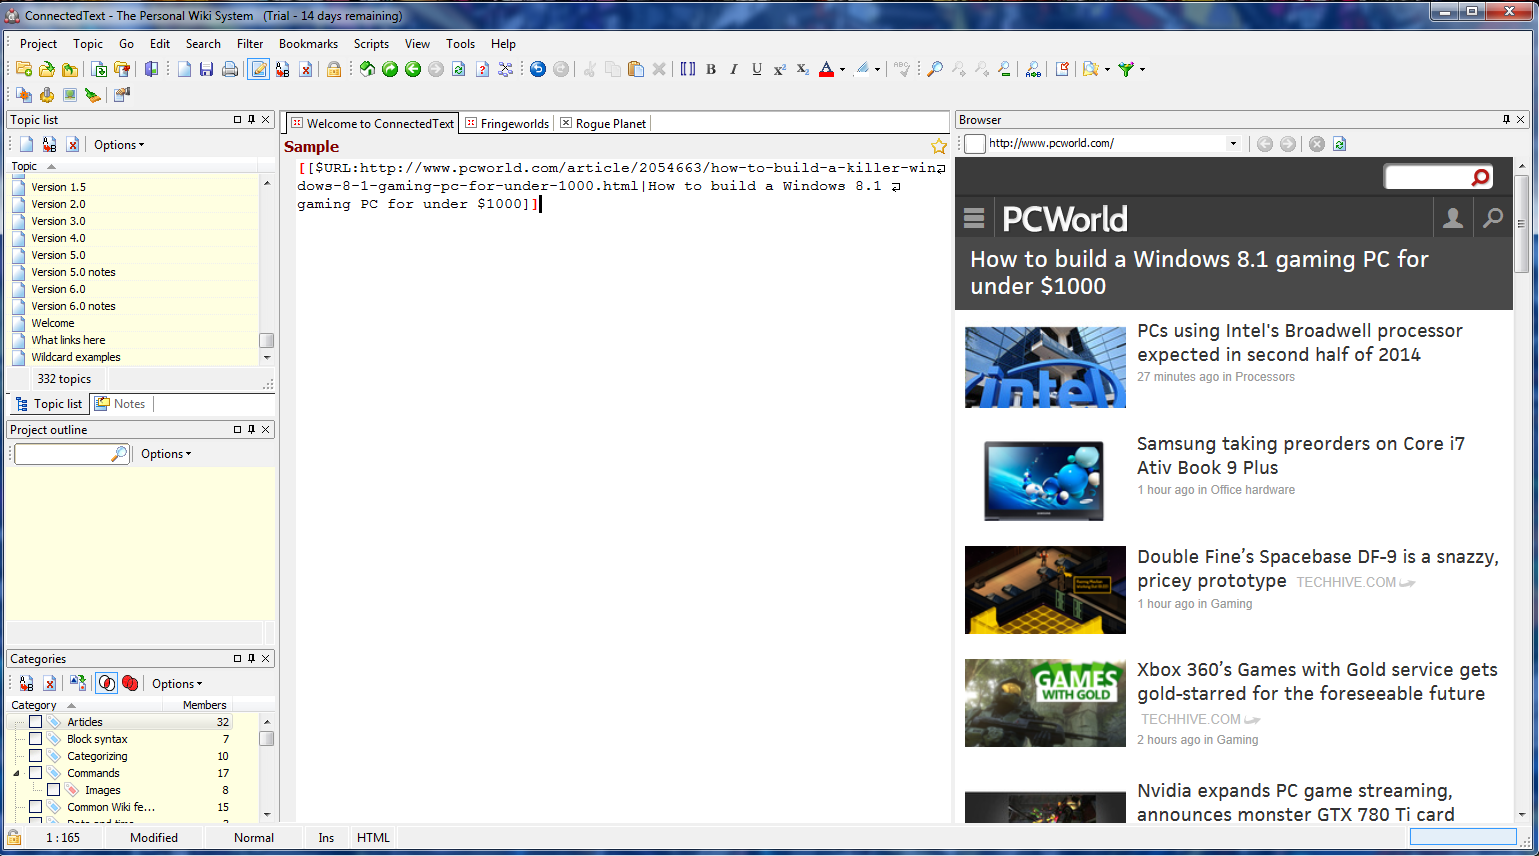
Task: Open Nvidia PC game streaming article
Action: [x=1296, y=803]
